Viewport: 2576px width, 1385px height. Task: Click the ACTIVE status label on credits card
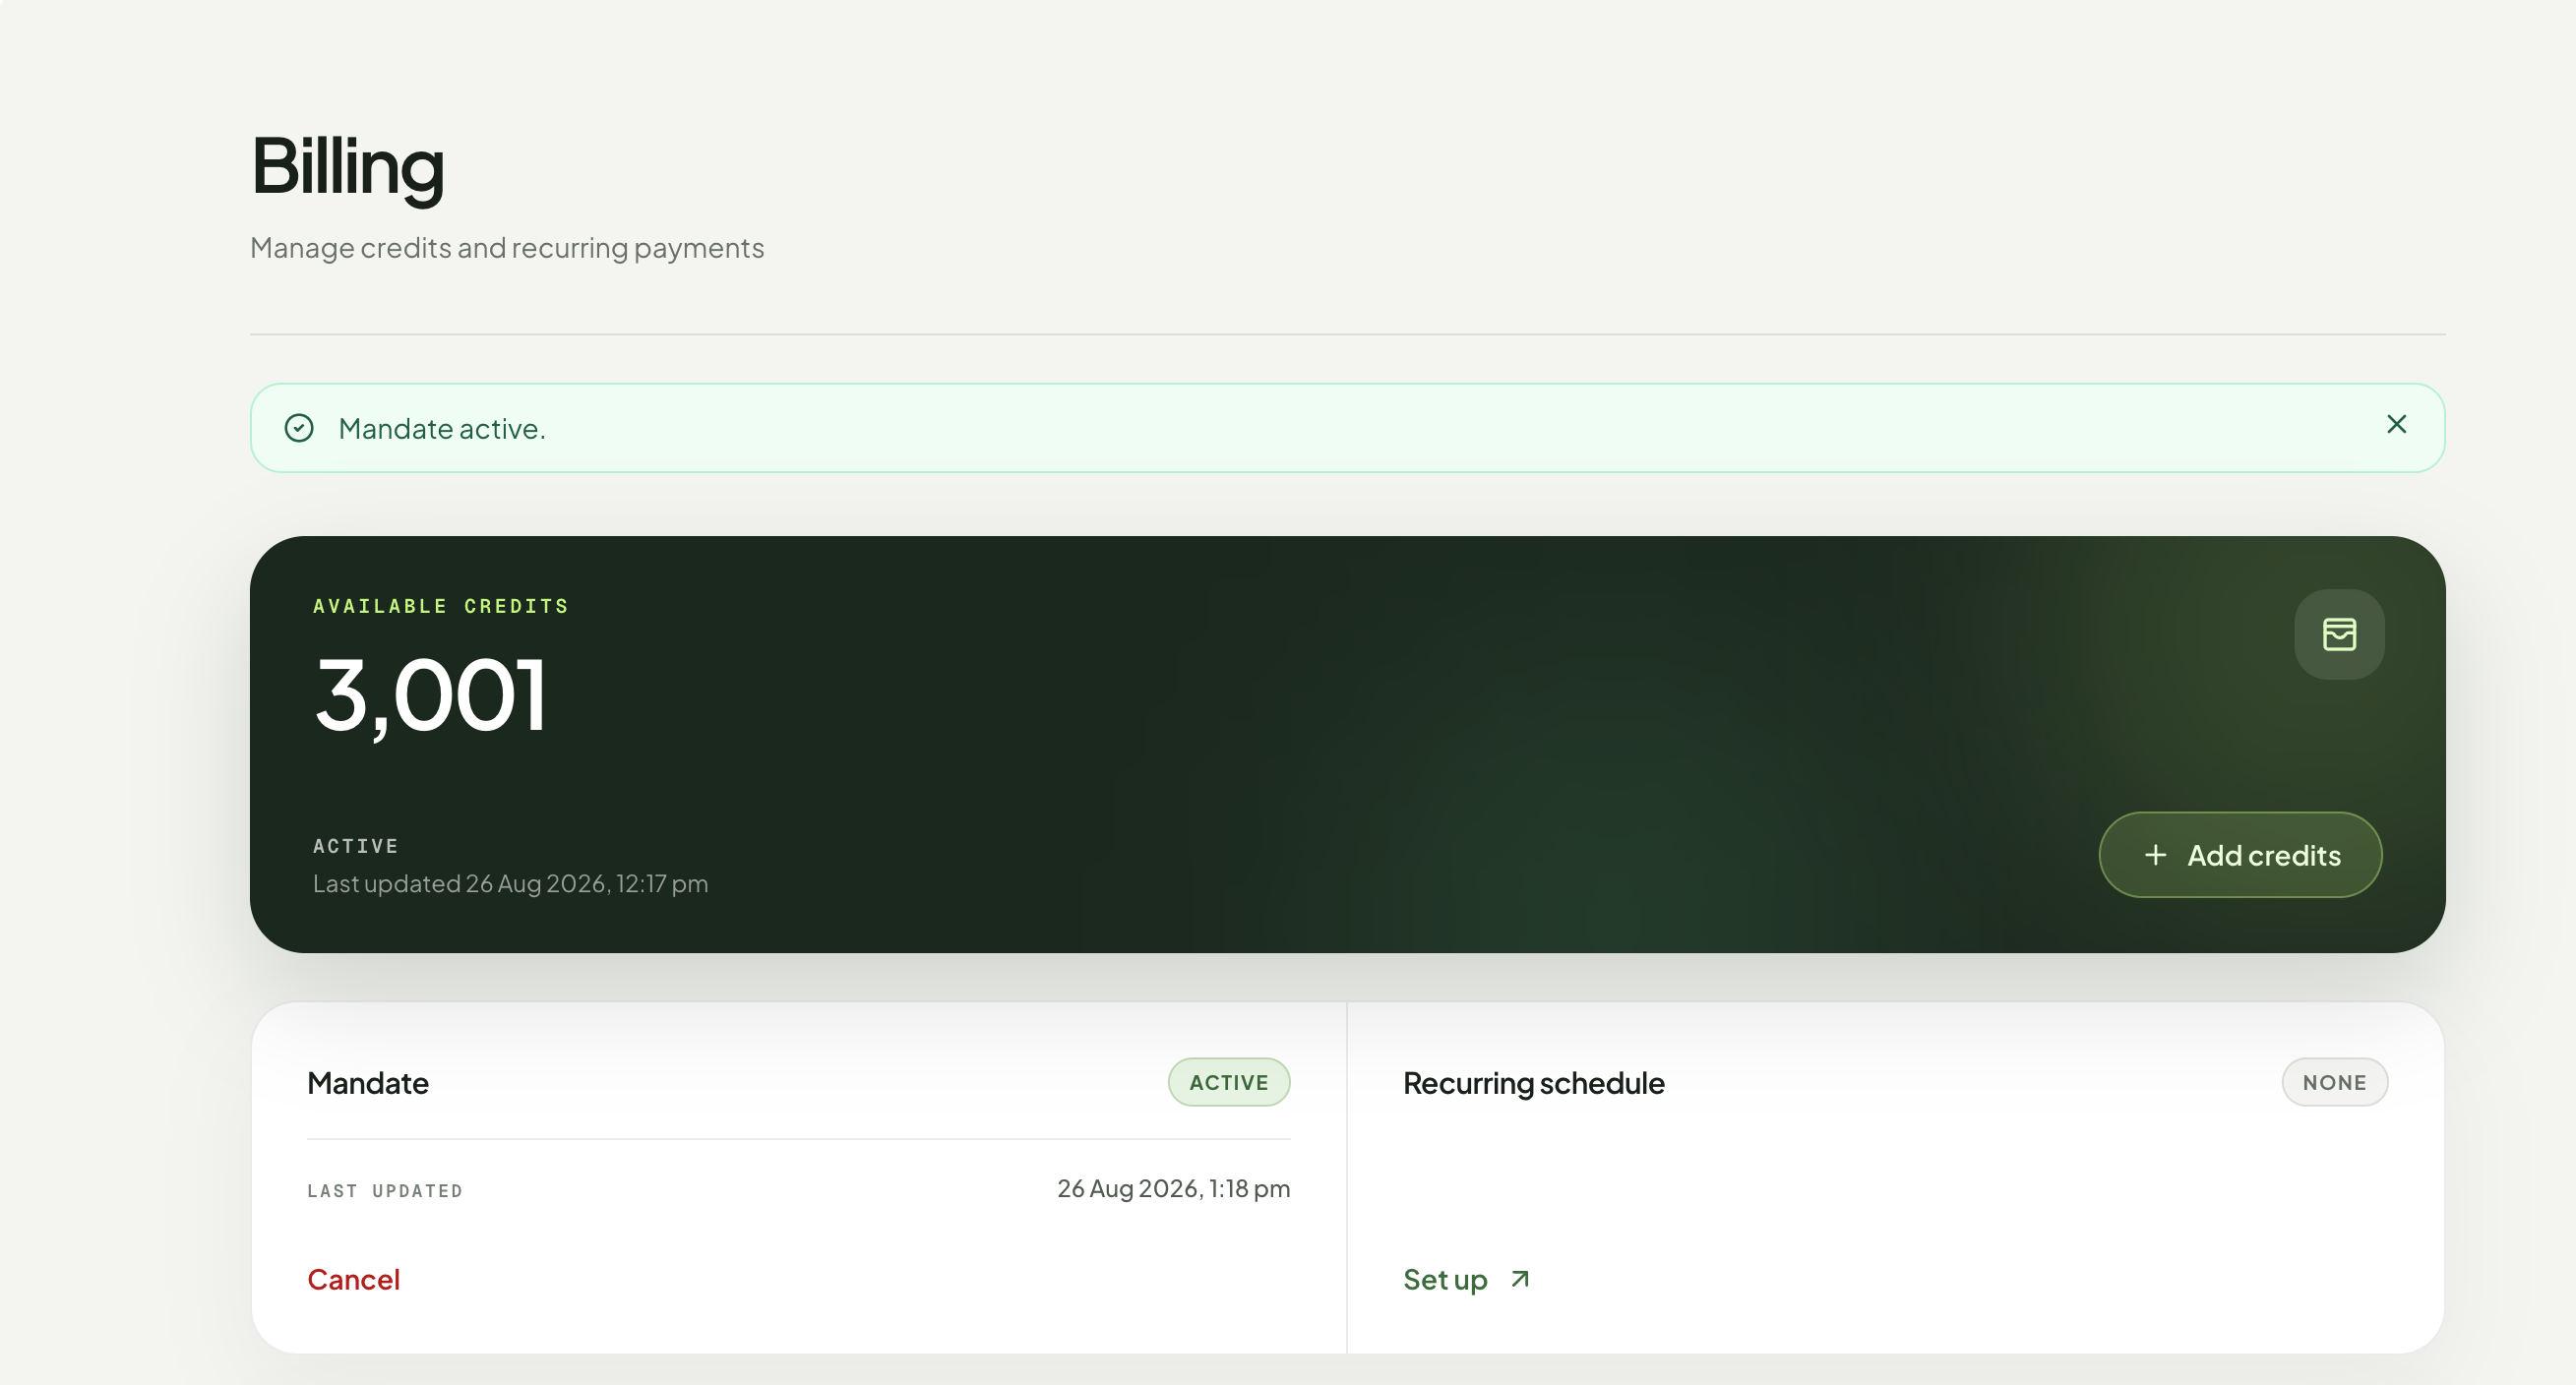[356, 846]
